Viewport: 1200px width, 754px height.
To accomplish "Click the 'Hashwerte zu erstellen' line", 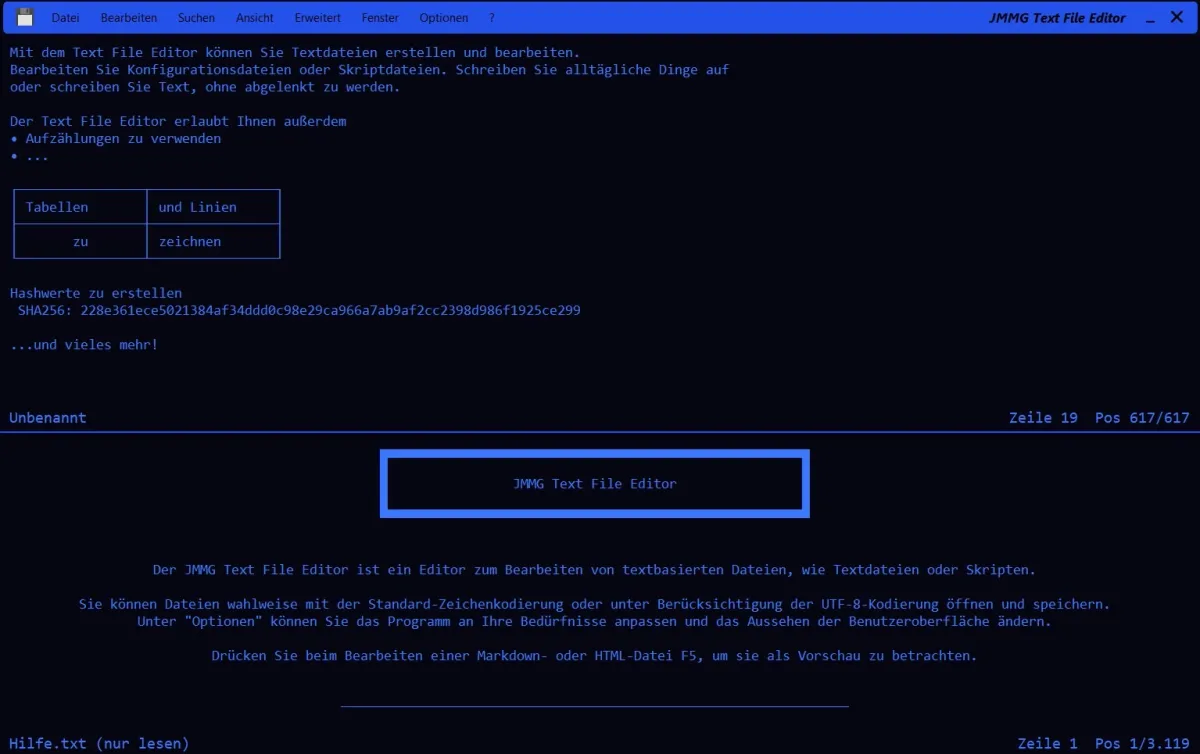I will pyautogui.click(x=96, y=293).
